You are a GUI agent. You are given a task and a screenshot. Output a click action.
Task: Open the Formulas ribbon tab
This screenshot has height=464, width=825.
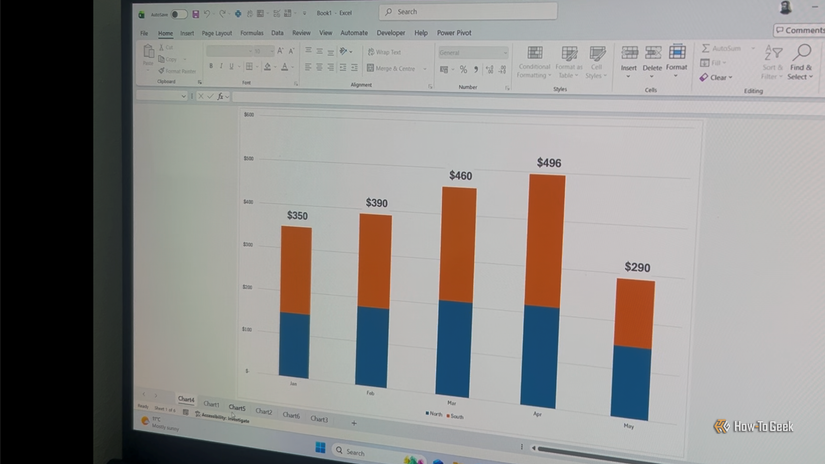pyautogui.click(x=251, y=33)
